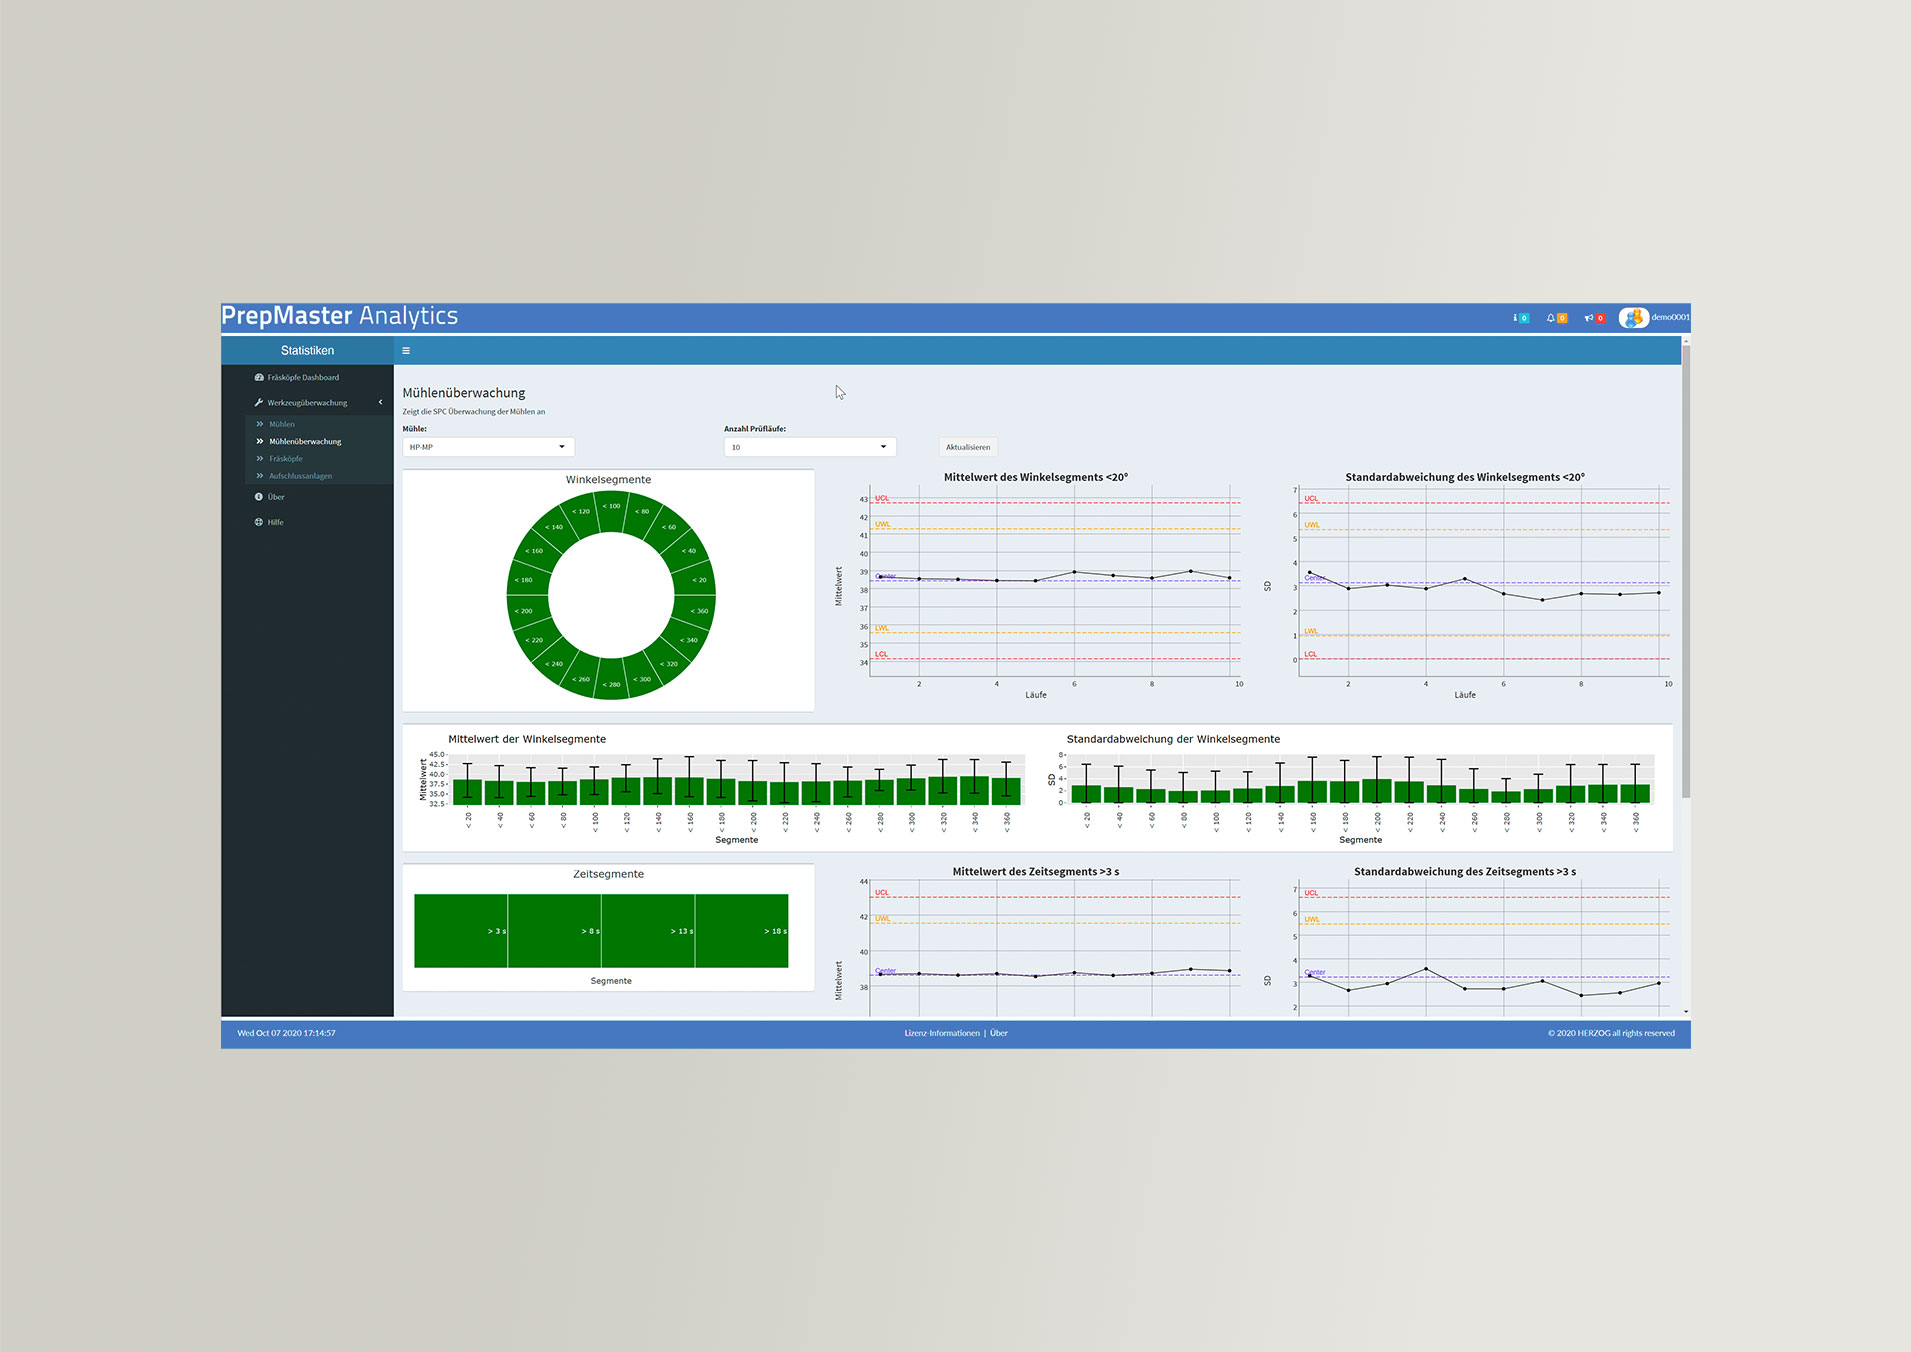Image resolution: width=1911 pixels, height=1352 pixels.
Task: Click the scrollbar up arrow
Action: tap(1686, 341)
